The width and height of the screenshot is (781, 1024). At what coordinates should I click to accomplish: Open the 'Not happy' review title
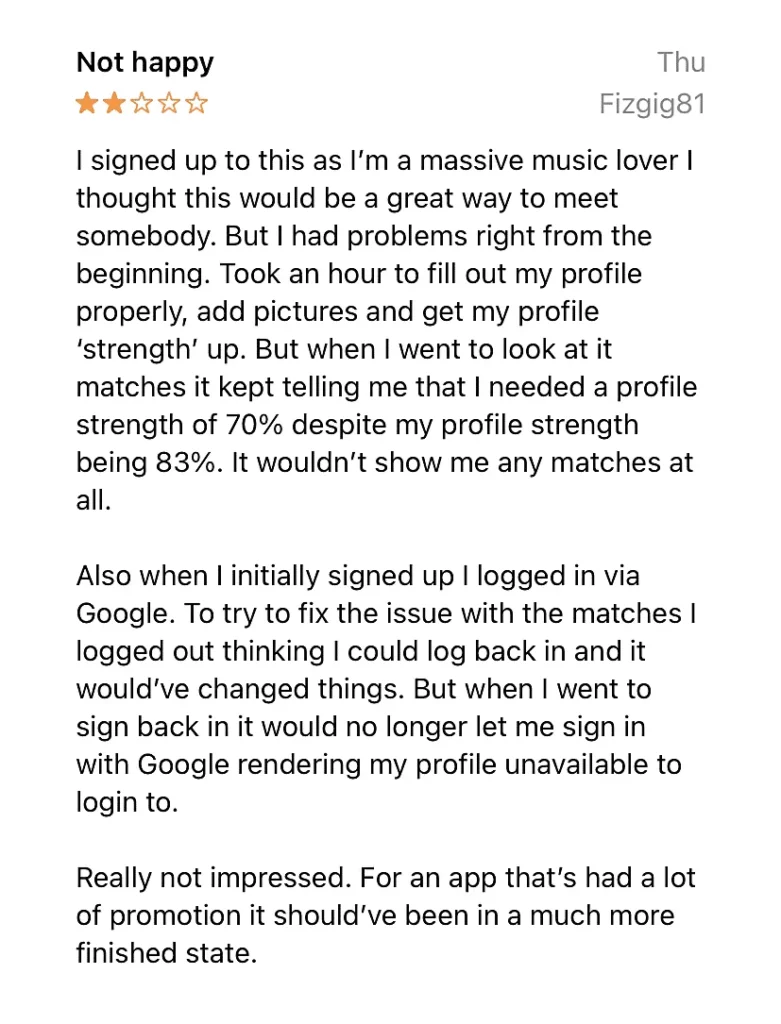click(145, 63)
